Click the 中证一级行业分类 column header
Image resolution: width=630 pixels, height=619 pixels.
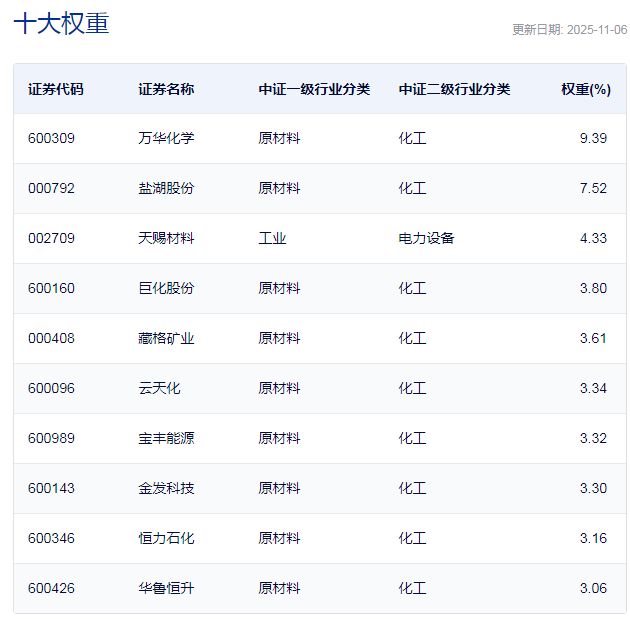314,89
